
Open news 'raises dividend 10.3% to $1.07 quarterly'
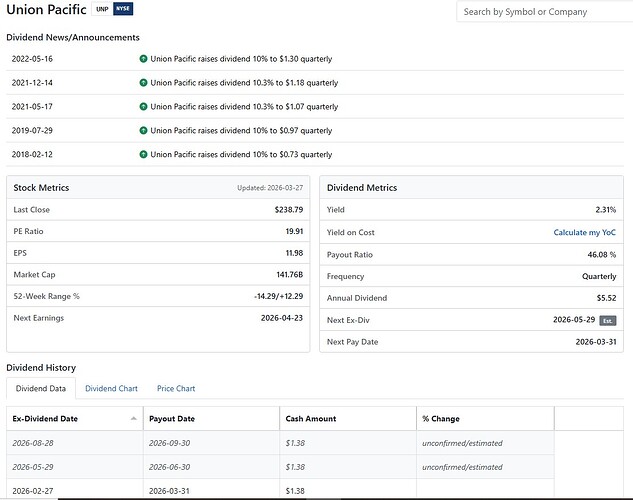244,107
